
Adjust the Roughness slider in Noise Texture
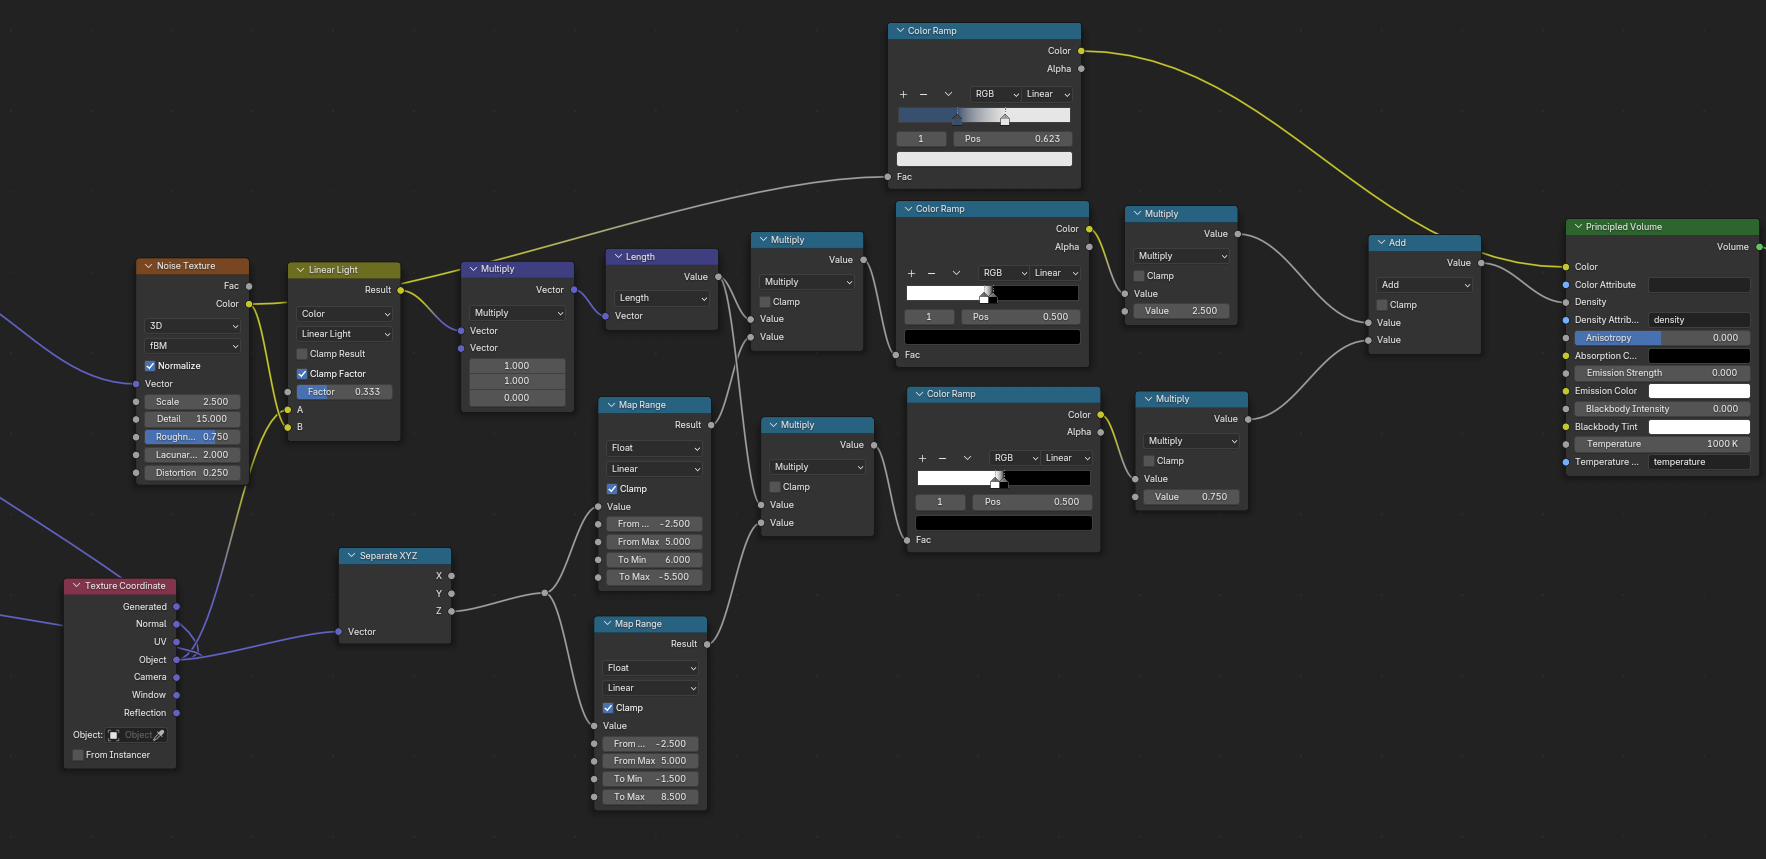(x=193, y=437)
